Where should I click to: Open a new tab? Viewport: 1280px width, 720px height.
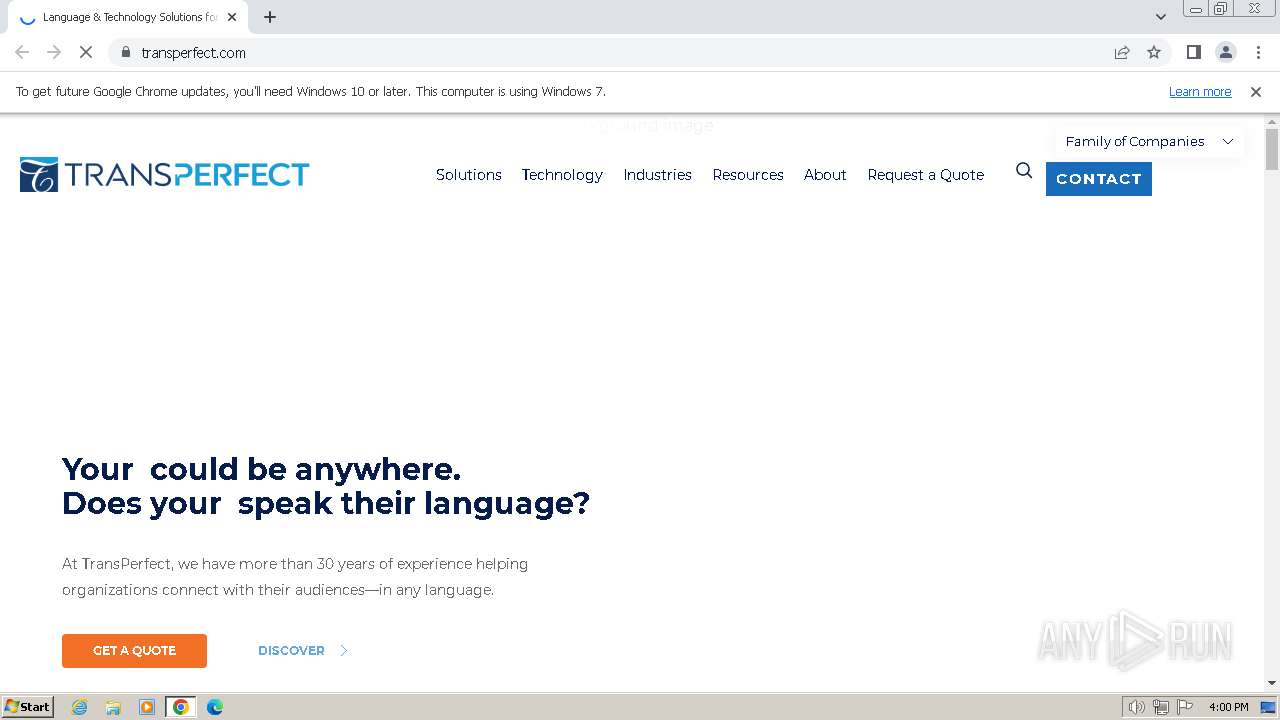tap(270, 17)
